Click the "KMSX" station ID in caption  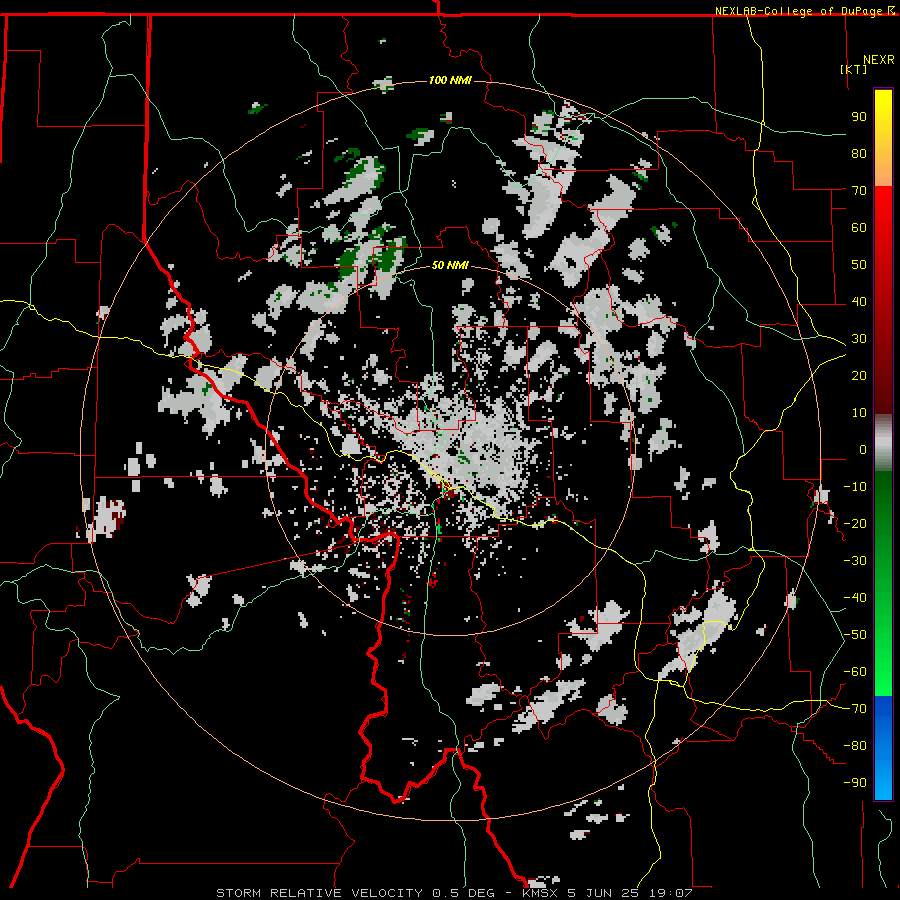[x=541, y=893]
